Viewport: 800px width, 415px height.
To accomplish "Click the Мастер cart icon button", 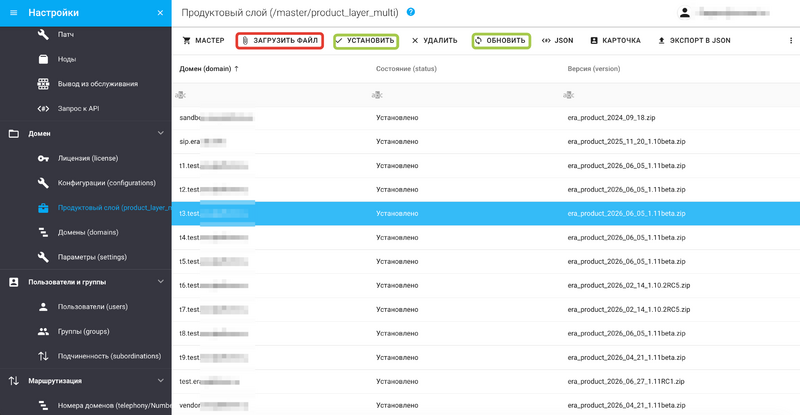I will pyautogui.click(x=204, y=41).
